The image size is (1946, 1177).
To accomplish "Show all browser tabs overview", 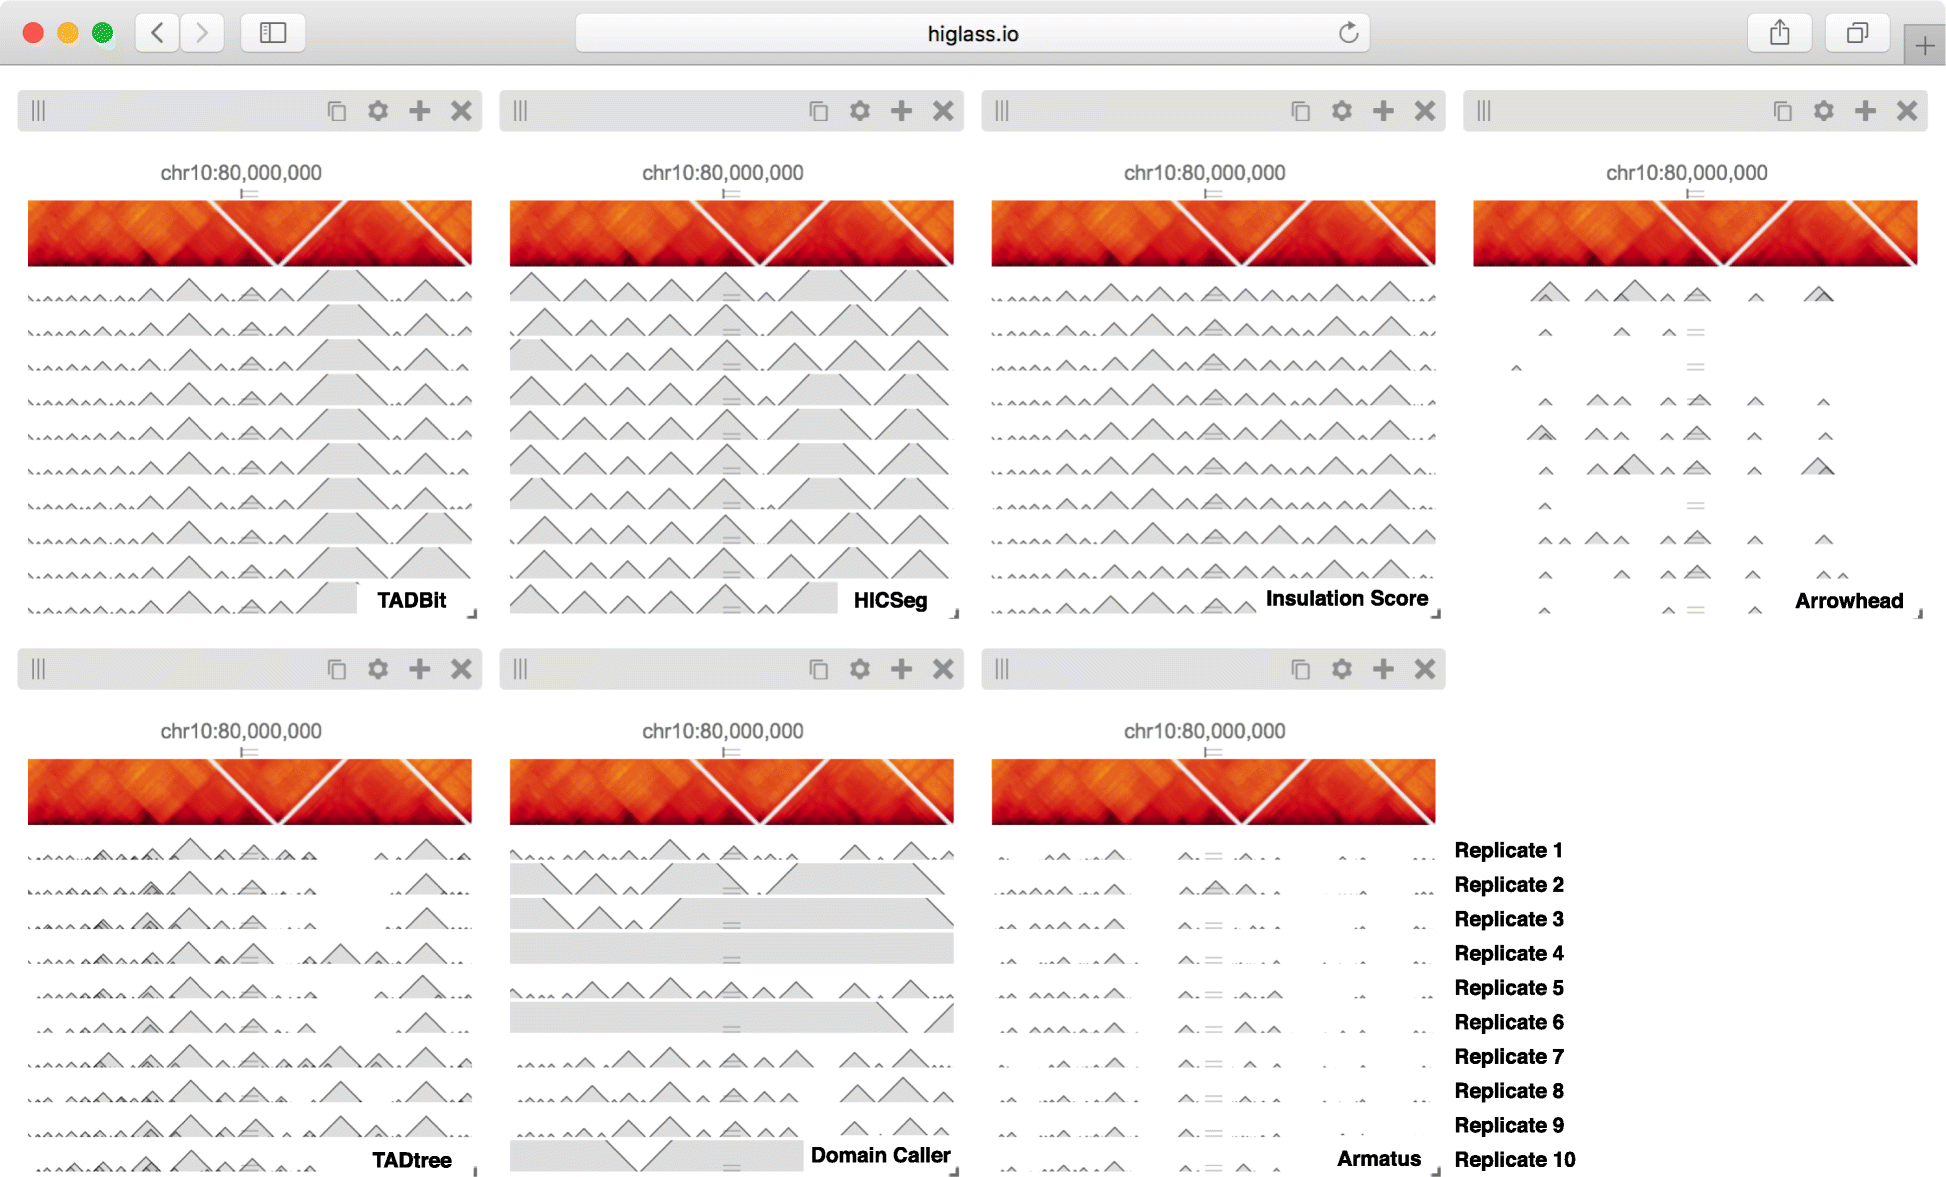I will click(1857, 33).
